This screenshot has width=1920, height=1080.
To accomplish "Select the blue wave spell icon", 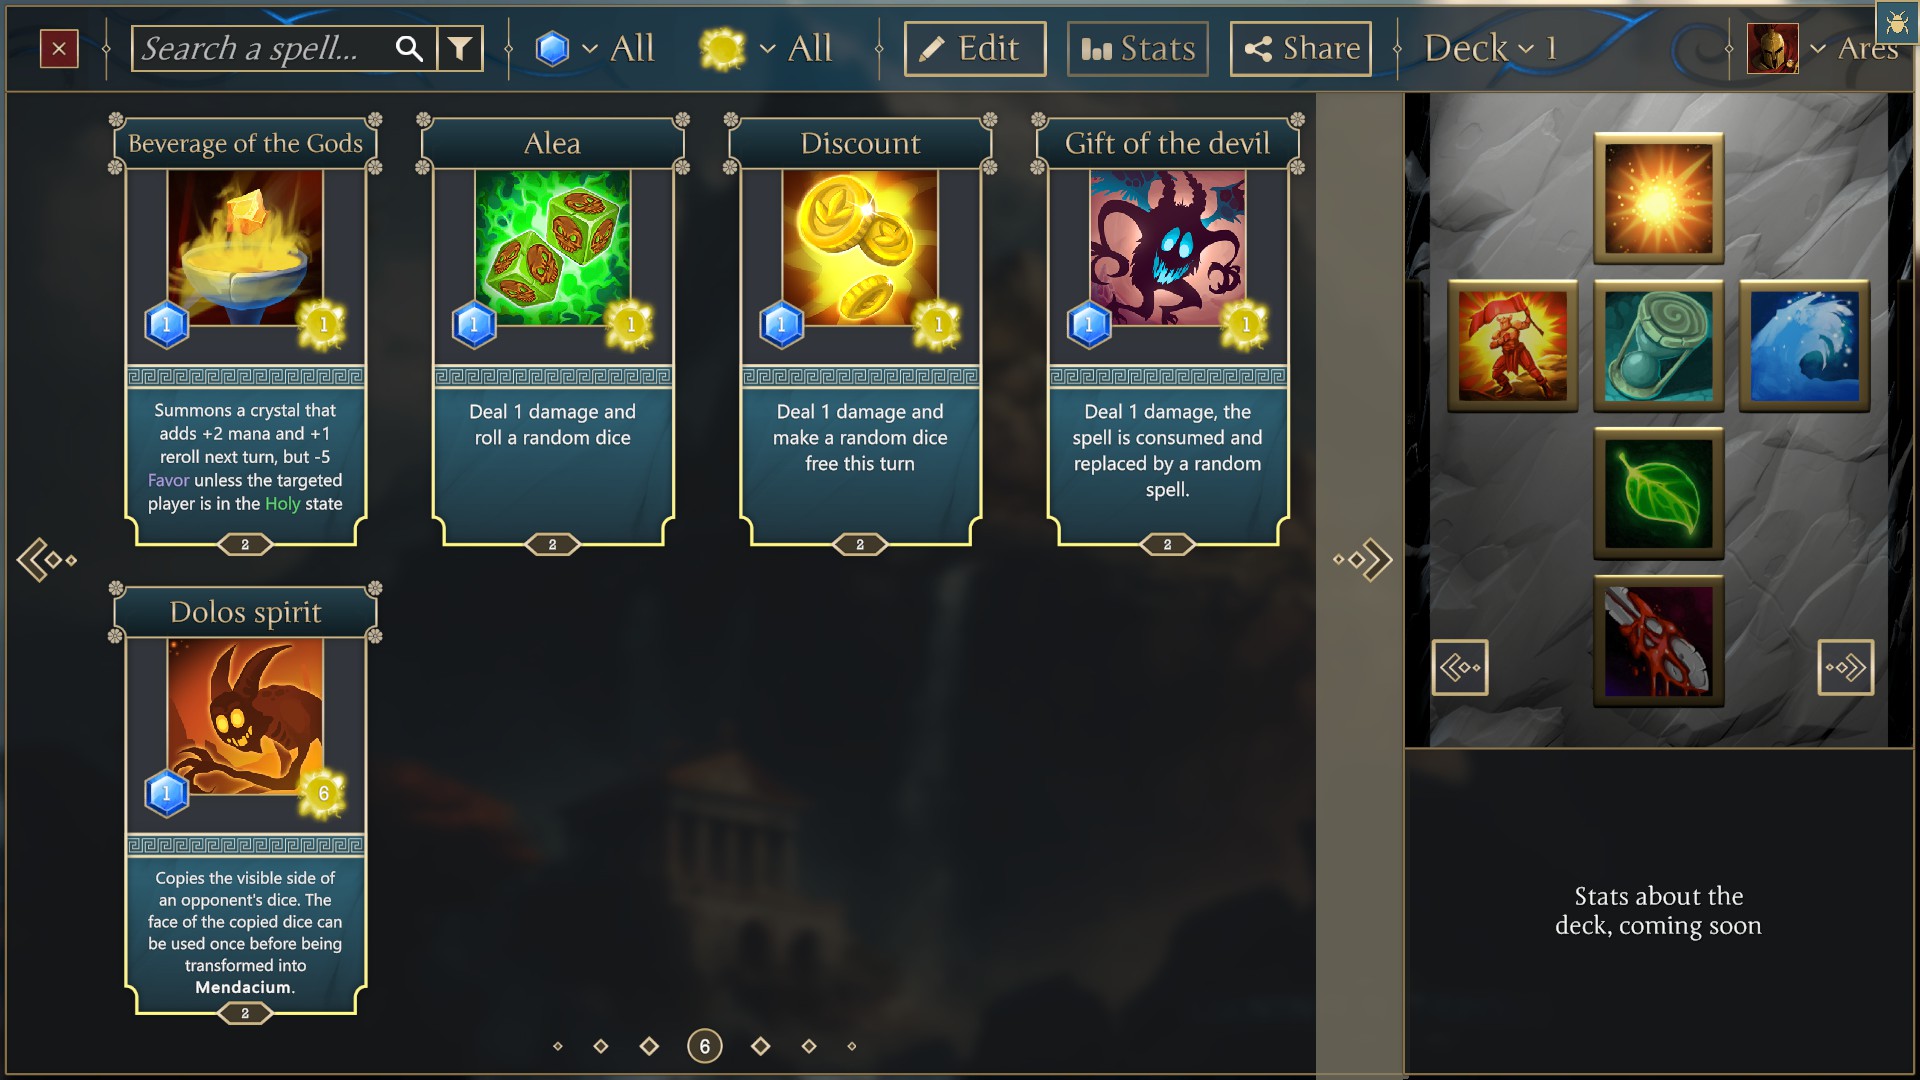I will pos(1804,346).
